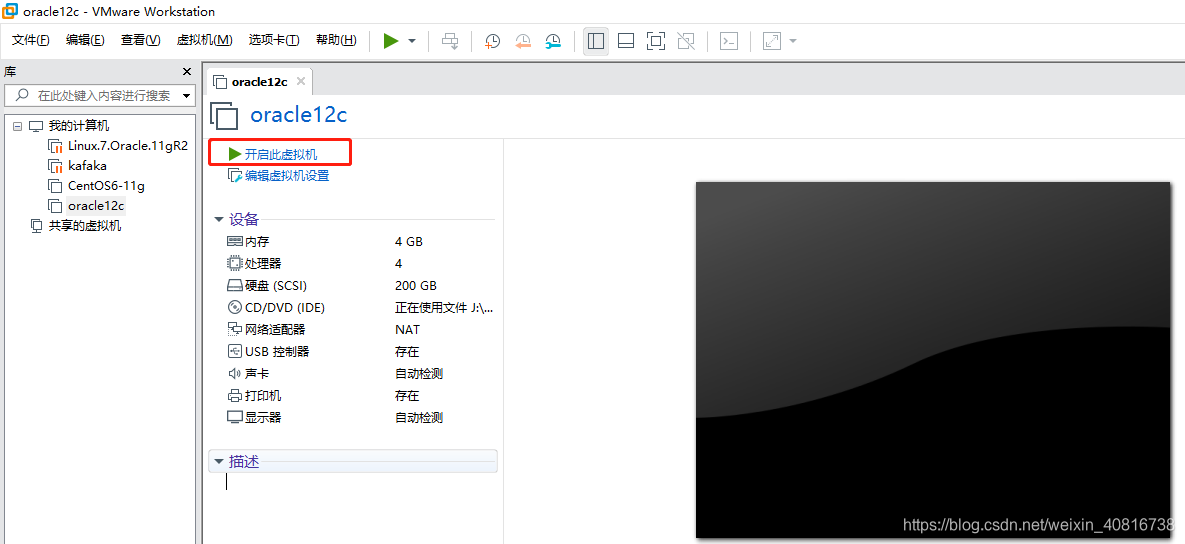Click the send Ctrl+Alt+Del toolbar icon

tap(450, 41)
